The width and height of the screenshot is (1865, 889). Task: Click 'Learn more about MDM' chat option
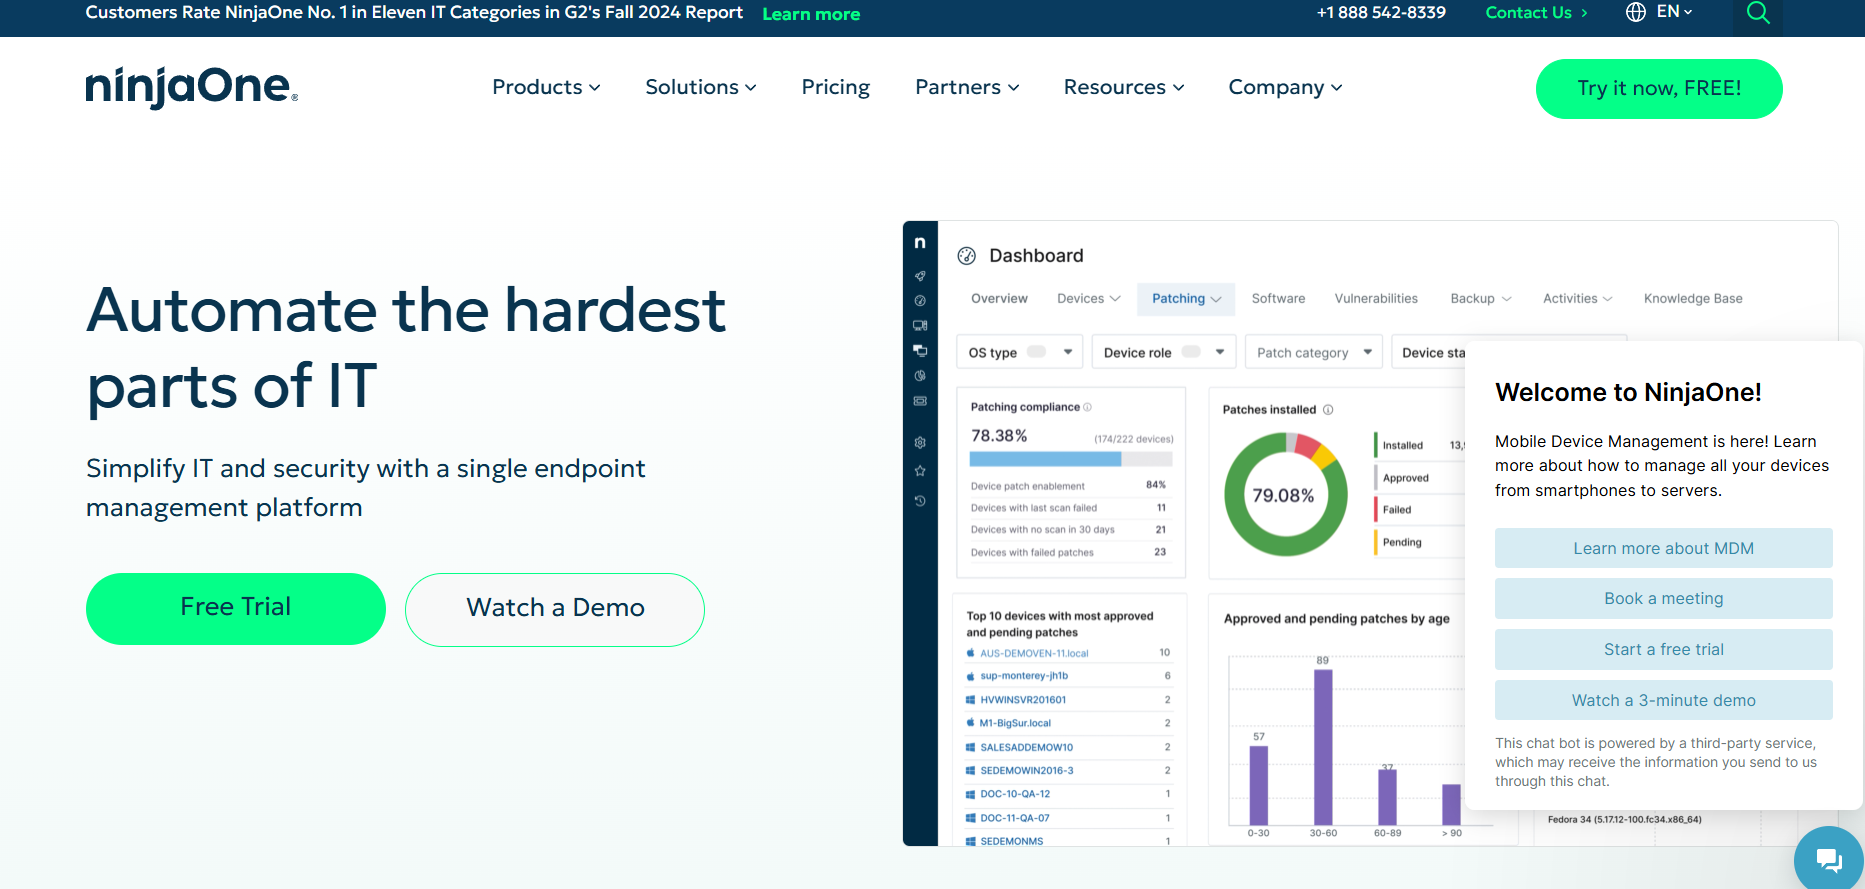coord(1664,548)
